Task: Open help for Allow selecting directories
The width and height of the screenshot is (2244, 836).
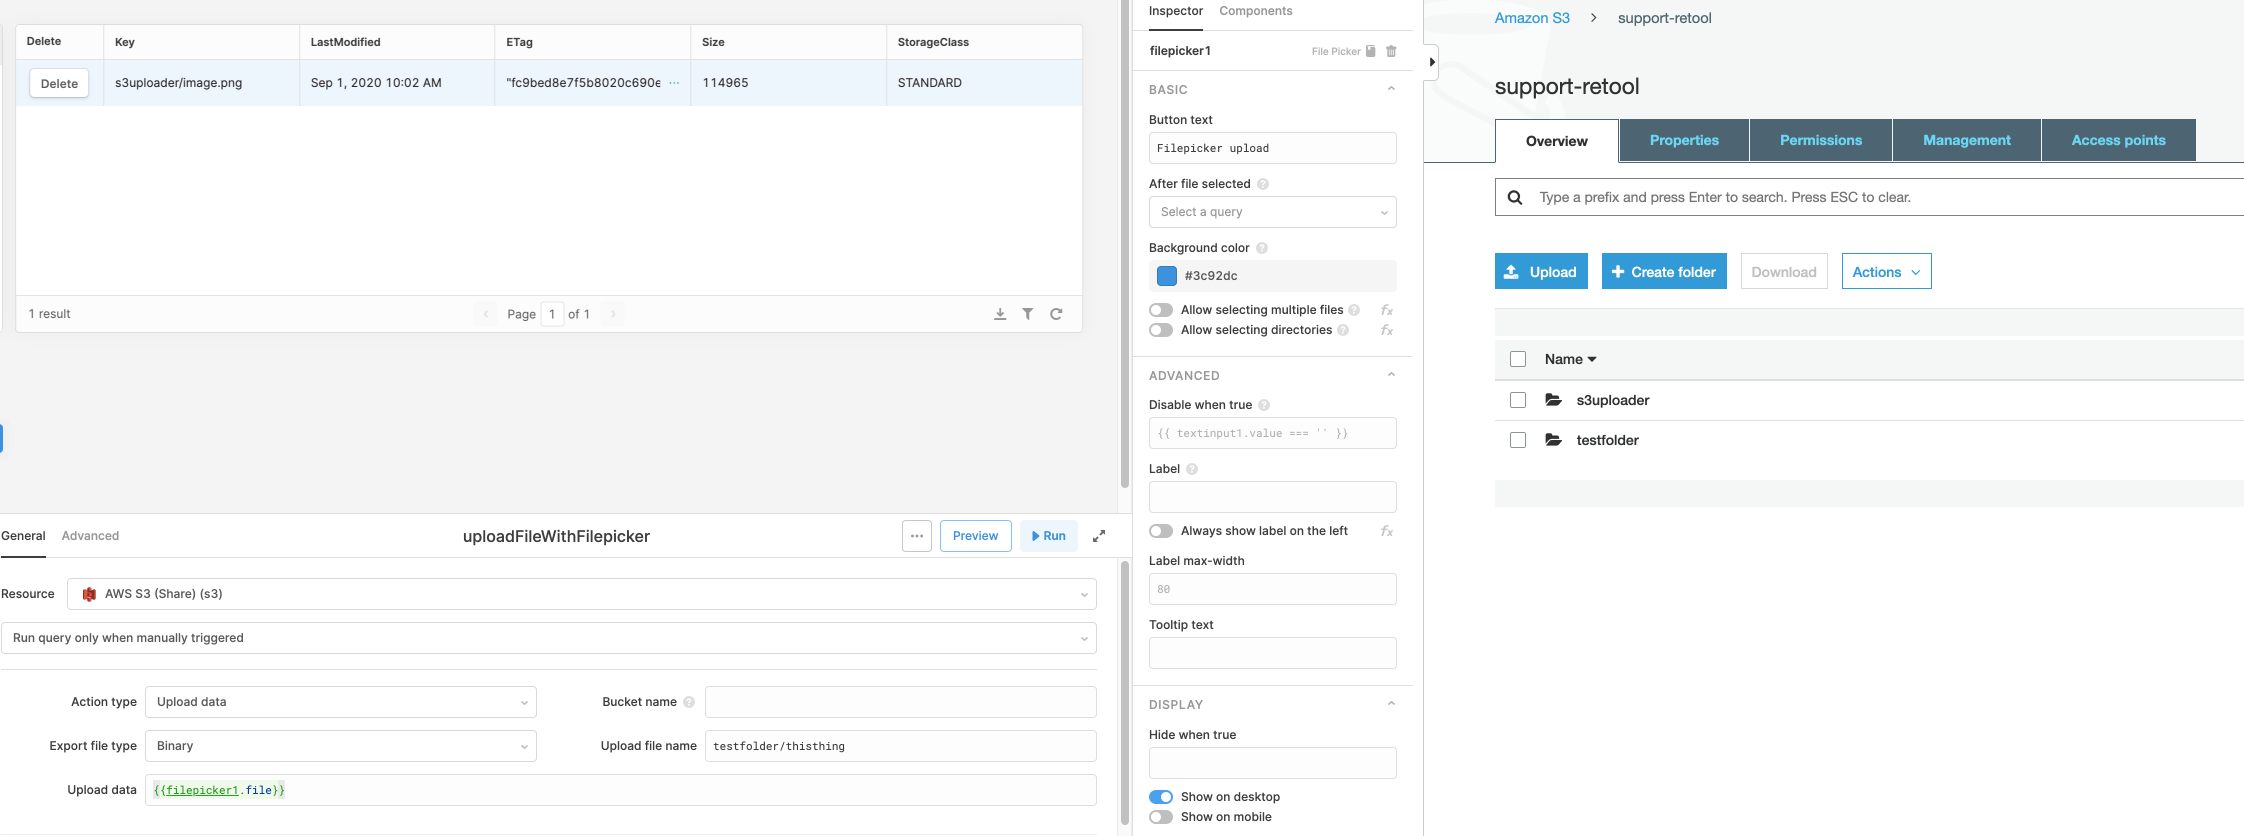Action: click(x=1343, y=330)
